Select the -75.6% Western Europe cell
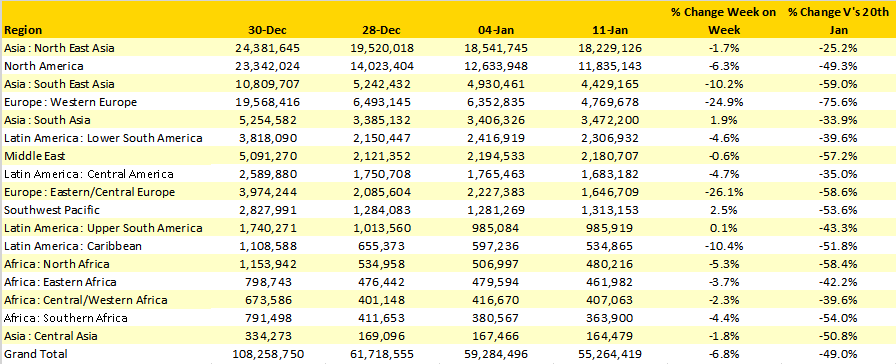This screenshot has width=896, height=364. pos(839,102)
